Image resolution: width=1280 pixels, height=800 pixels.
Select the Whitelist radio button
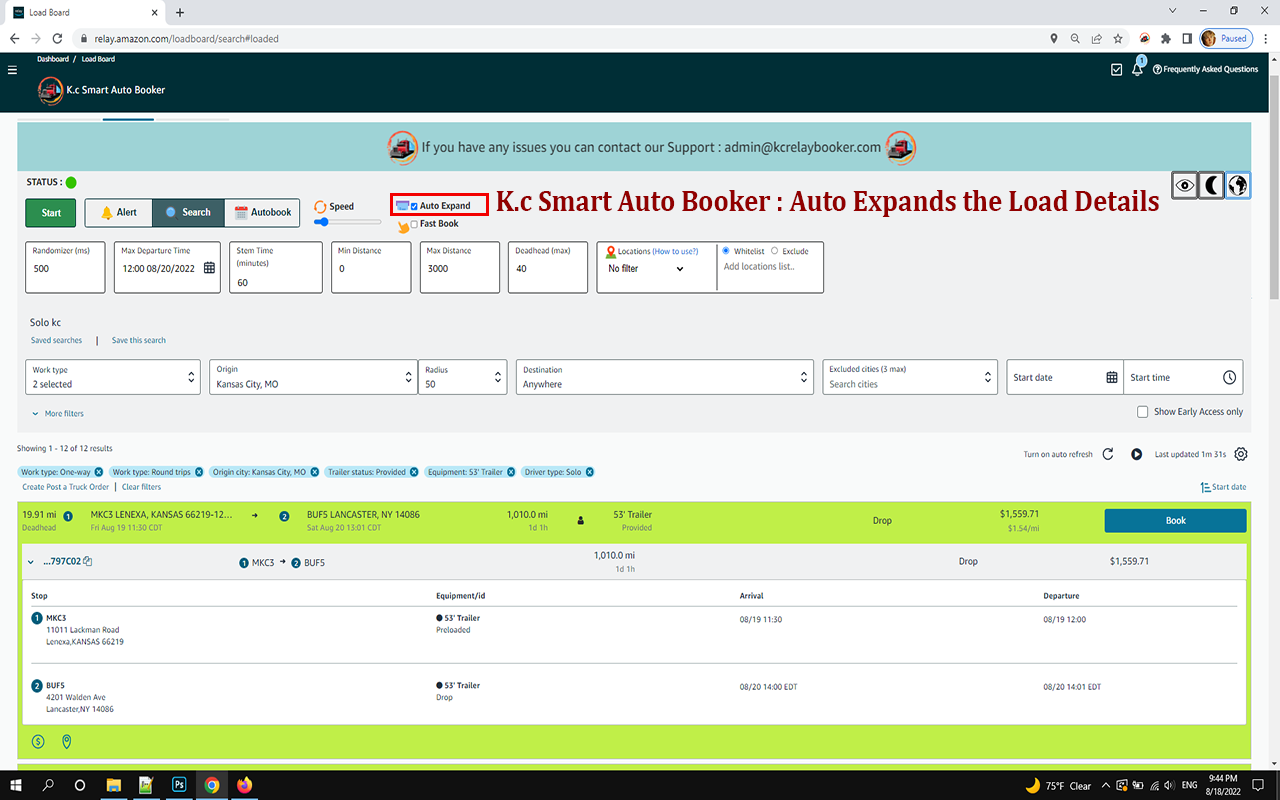(726, 251)
